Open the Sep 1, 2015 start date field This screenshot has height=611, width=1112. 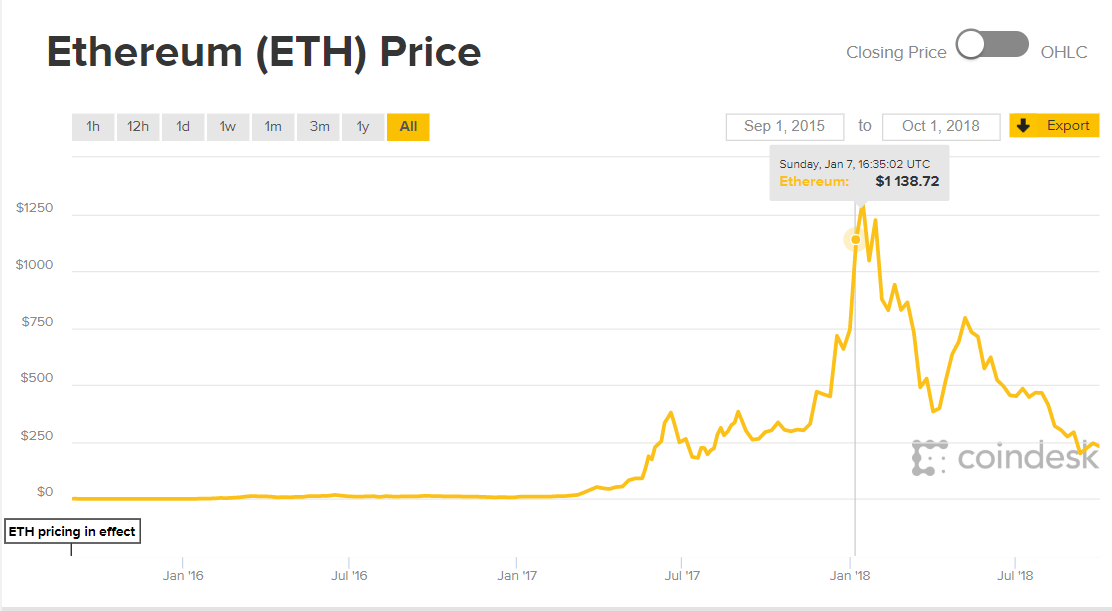pyautogui.click(x=785, y=126)
